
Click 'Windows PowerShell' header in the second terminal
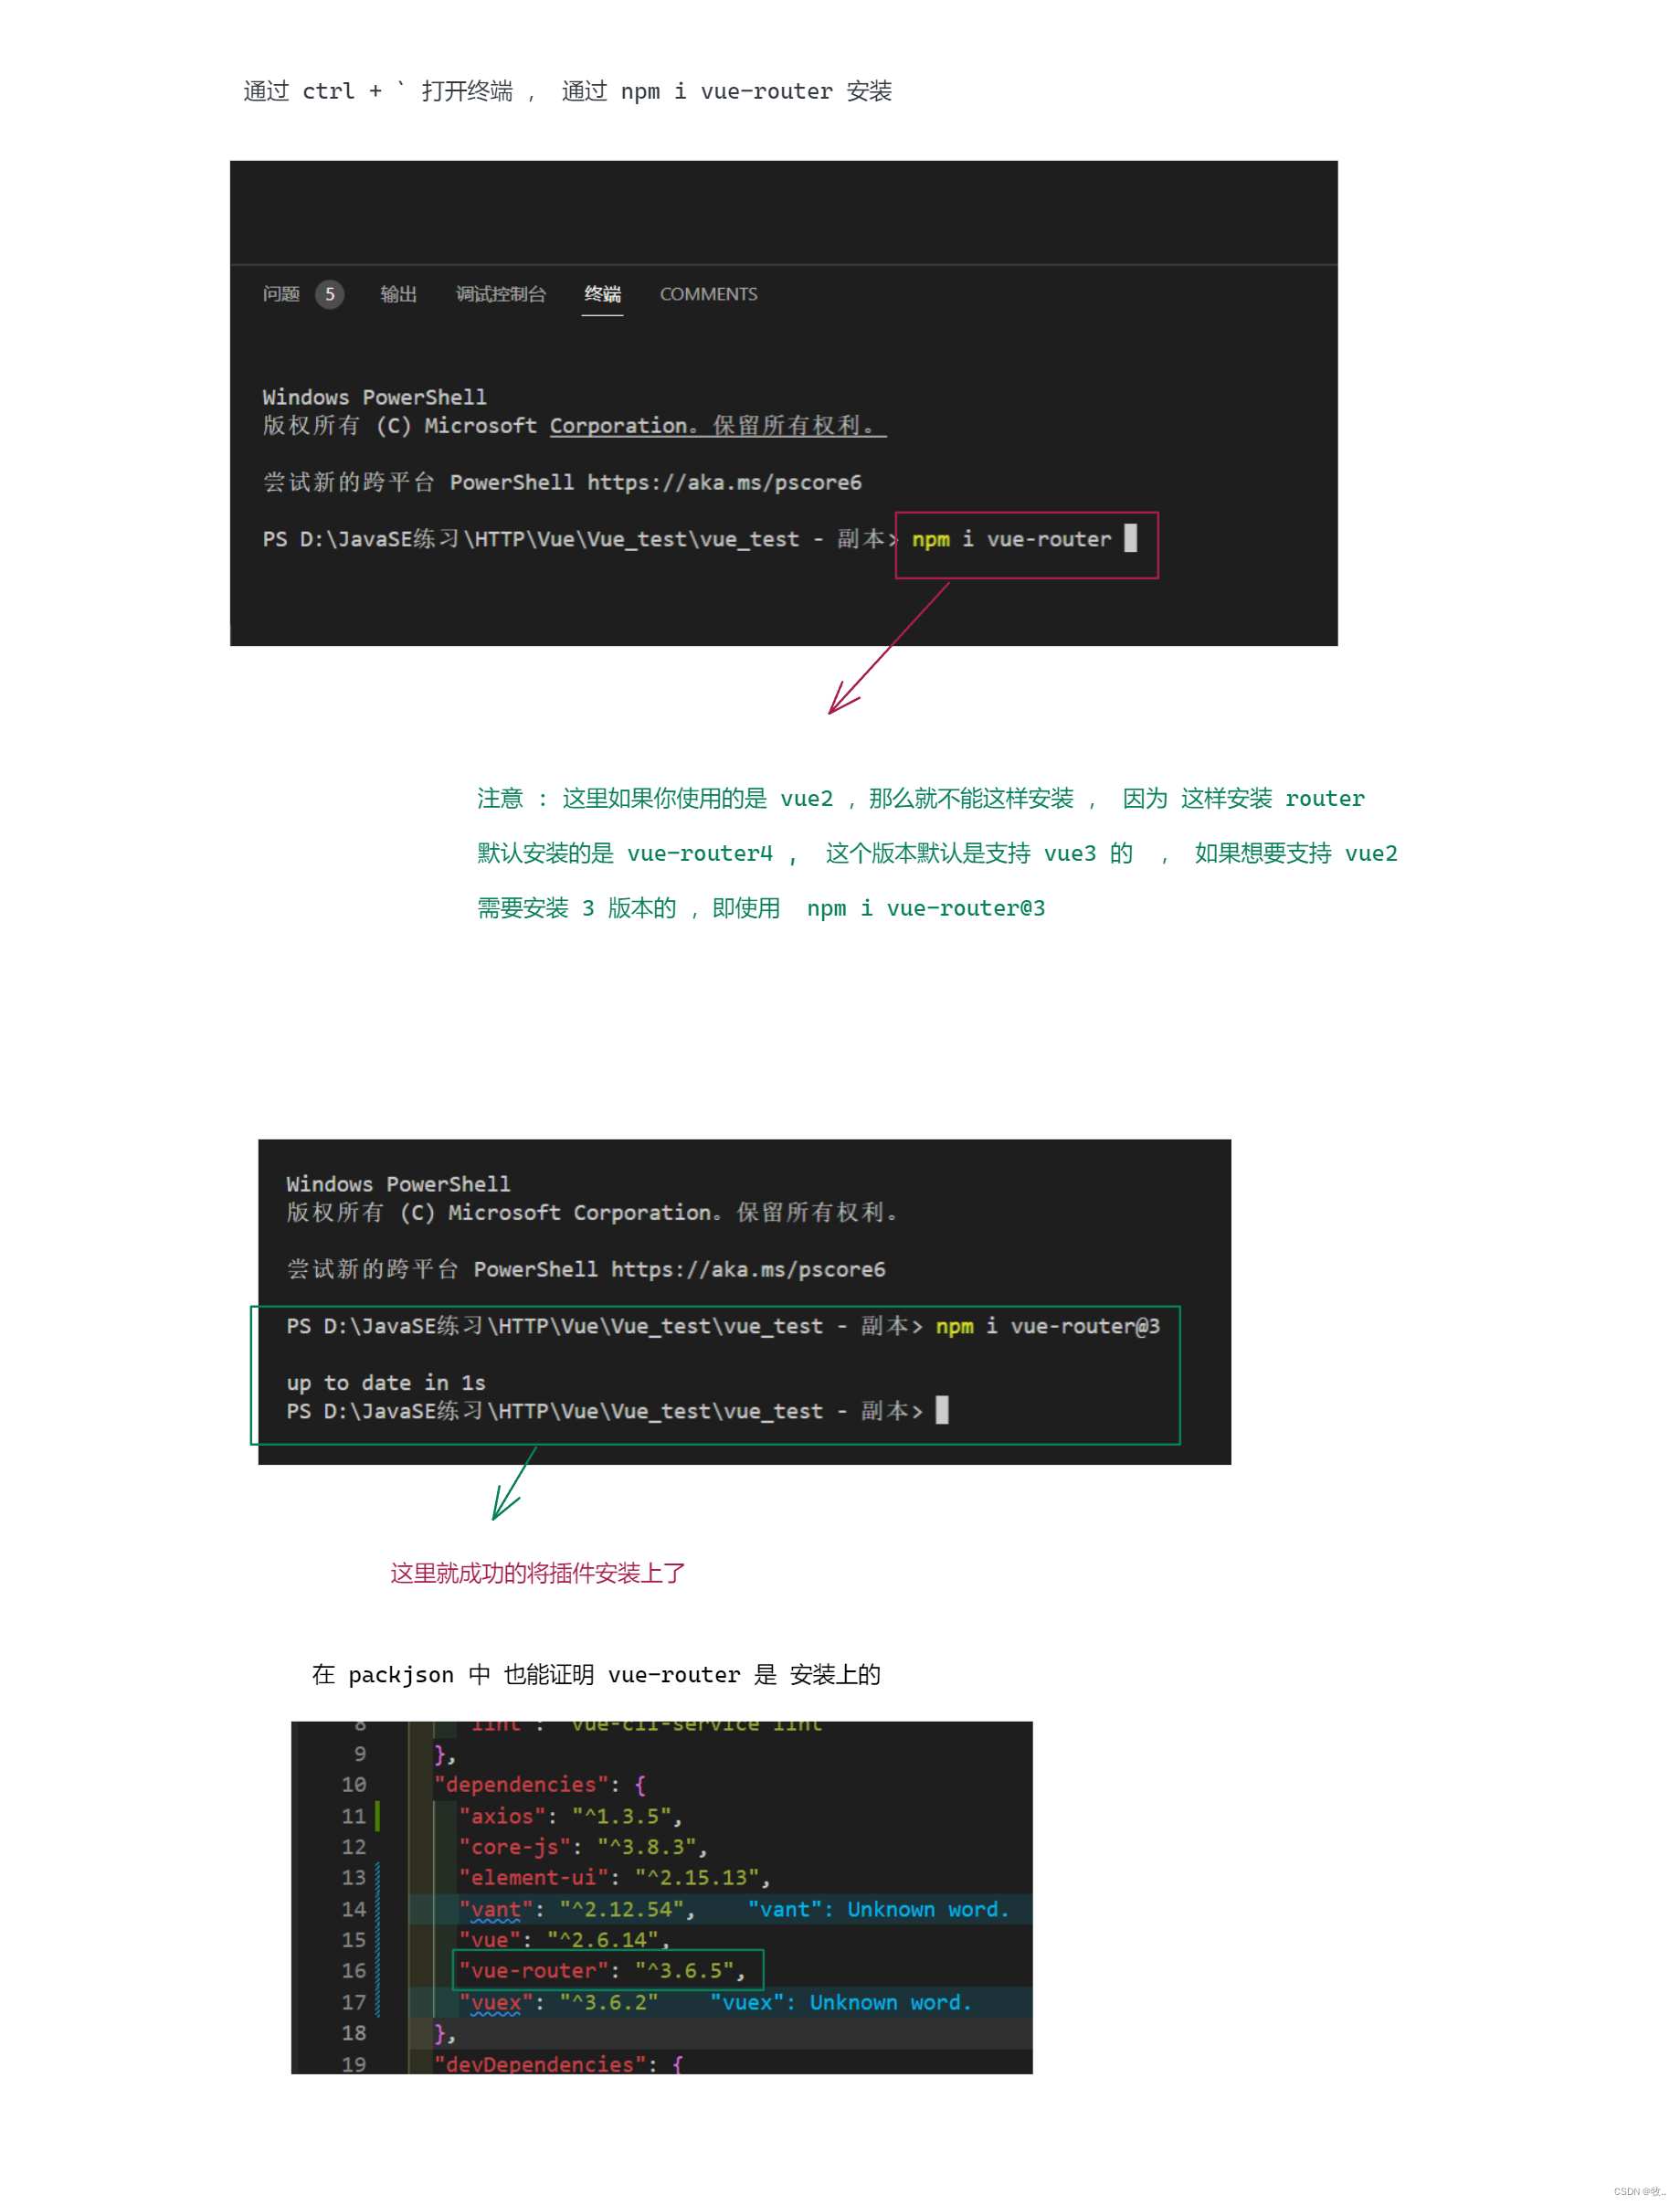point(399,1184)
